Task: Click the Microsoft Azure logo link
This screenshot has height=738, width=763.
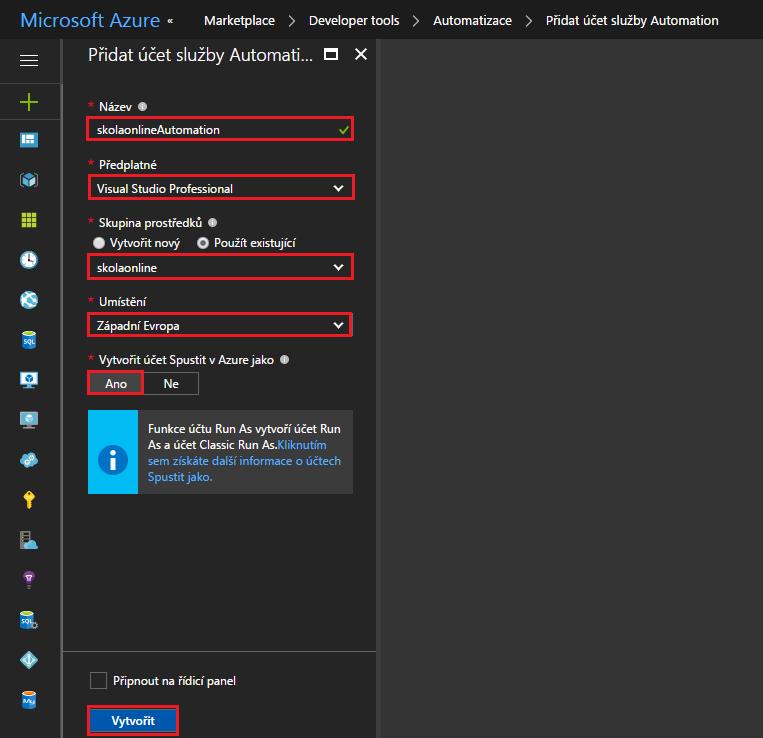Action: coord(90,20)
